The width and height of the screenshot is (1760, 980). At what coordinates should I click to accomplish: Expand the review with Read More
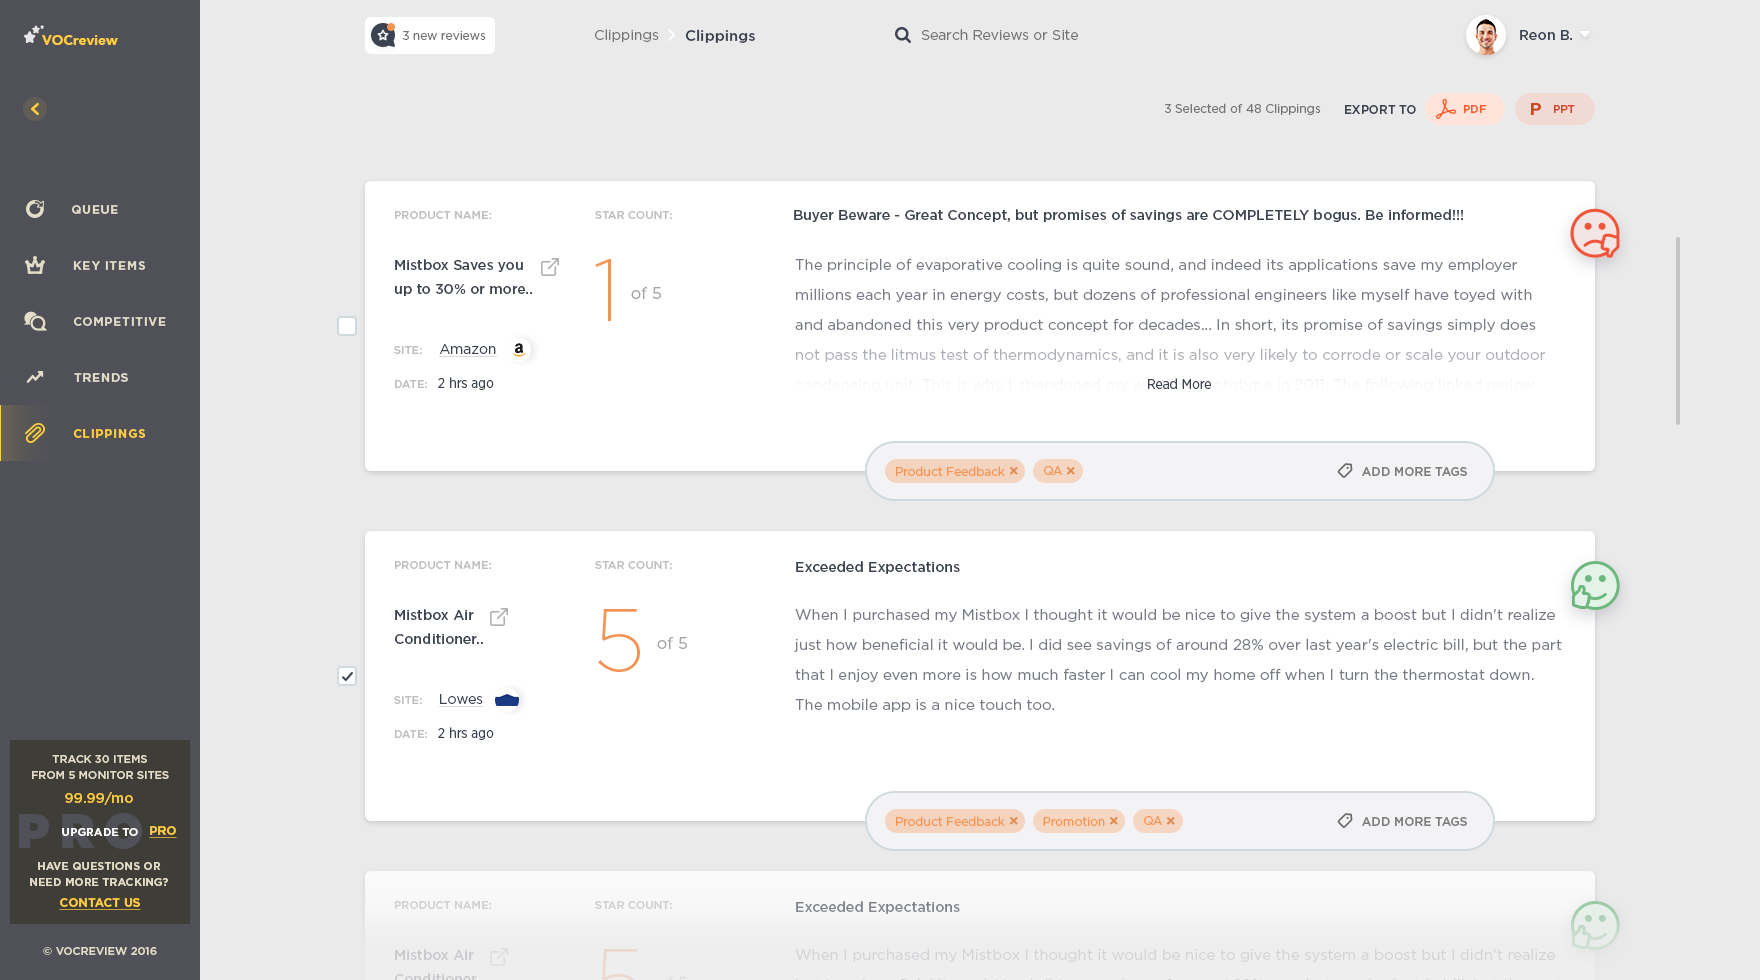coord(1179,384)
